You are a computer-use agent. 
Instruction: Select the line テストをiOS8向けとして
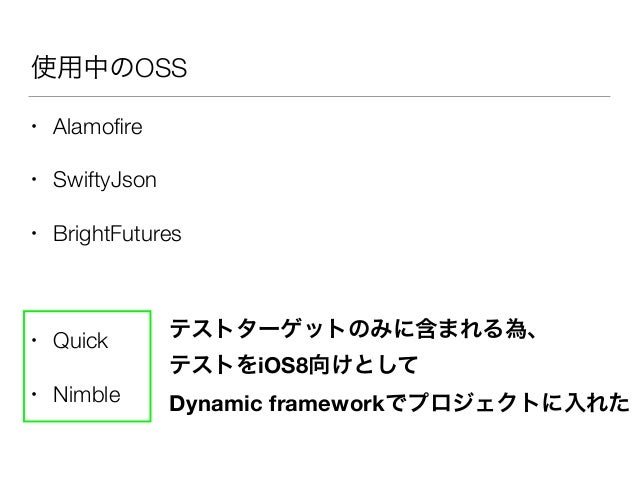coord(294,364)
